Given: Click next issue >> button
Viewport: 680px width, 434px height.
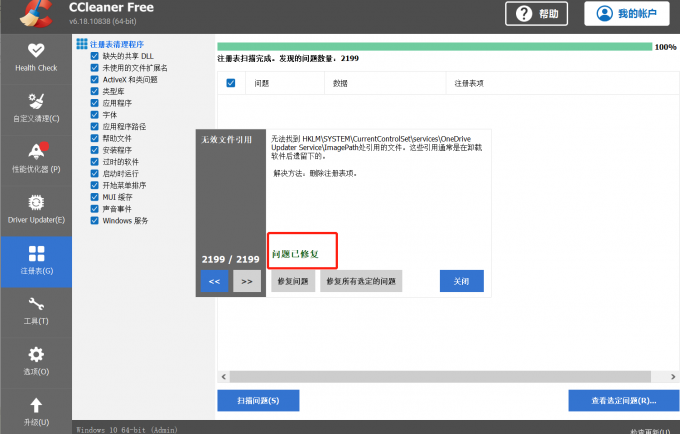Looking at the screenshot, I should (247, 281).
